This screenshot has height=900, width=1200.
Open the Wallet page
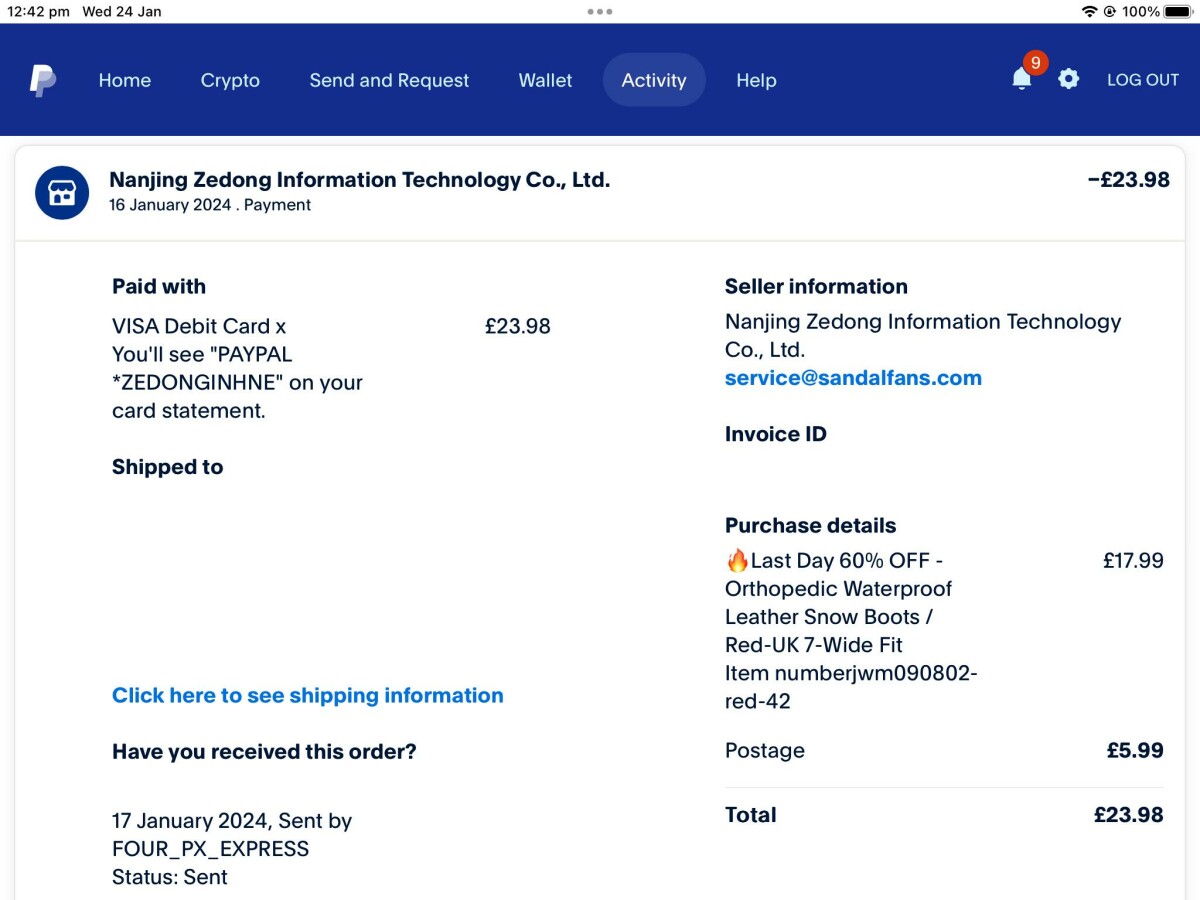click(x=545, y=80)
